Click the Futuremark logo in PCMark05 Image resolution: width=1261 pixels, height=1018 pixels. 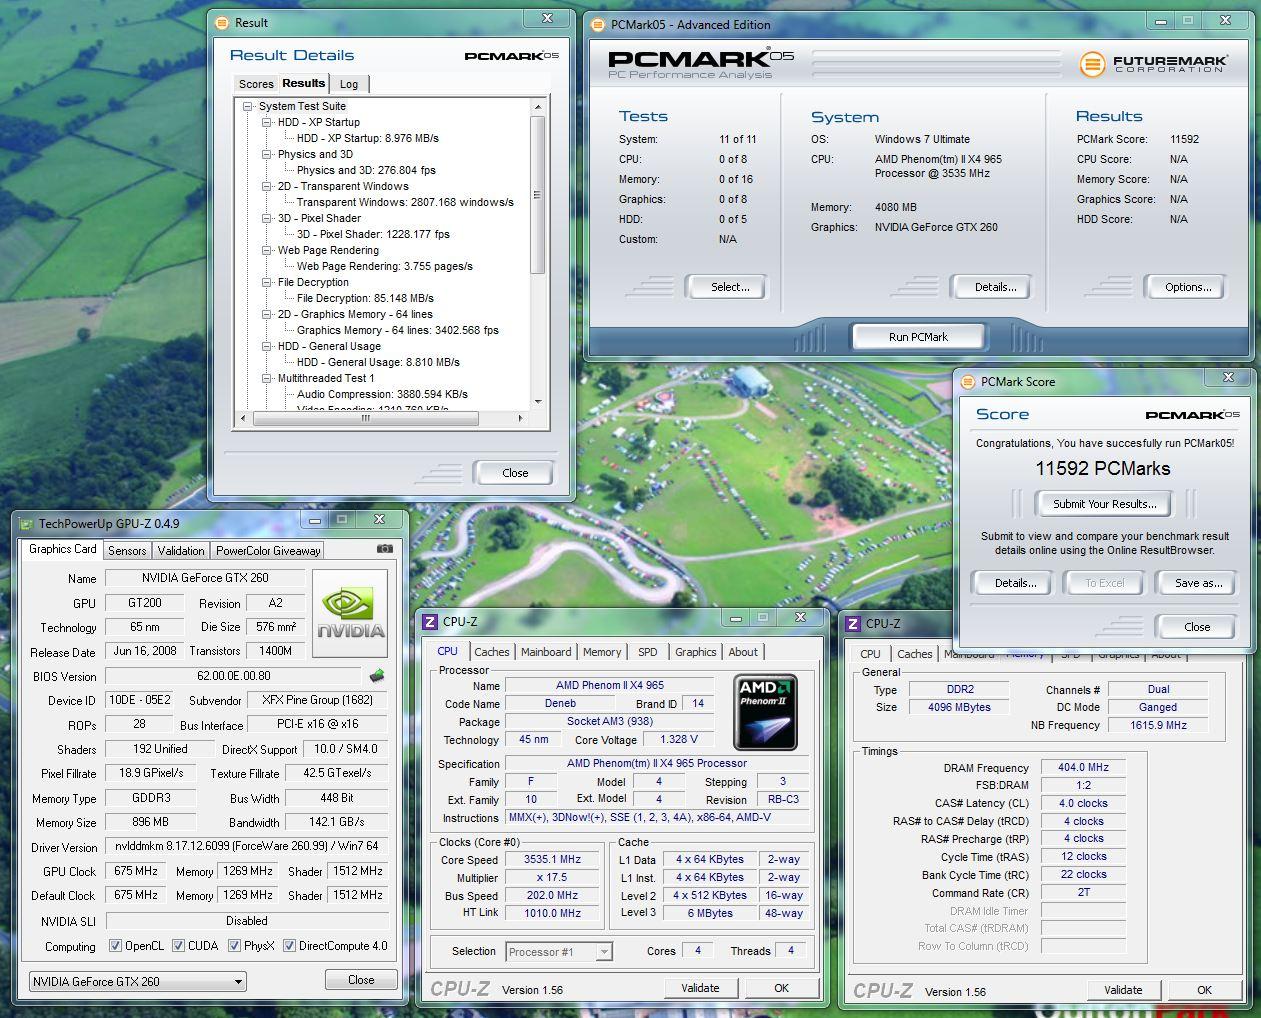(1154, 64)
